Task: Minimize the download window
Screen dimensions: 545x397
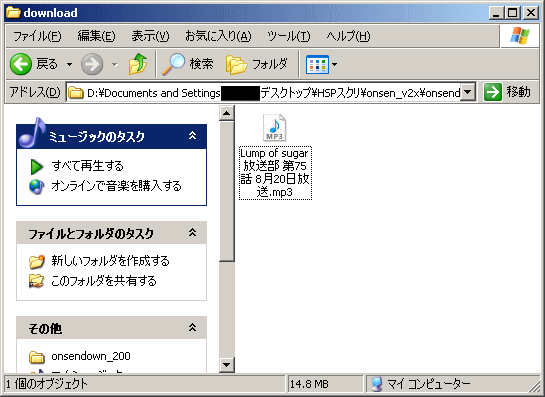Action: [x=496, y=13]
